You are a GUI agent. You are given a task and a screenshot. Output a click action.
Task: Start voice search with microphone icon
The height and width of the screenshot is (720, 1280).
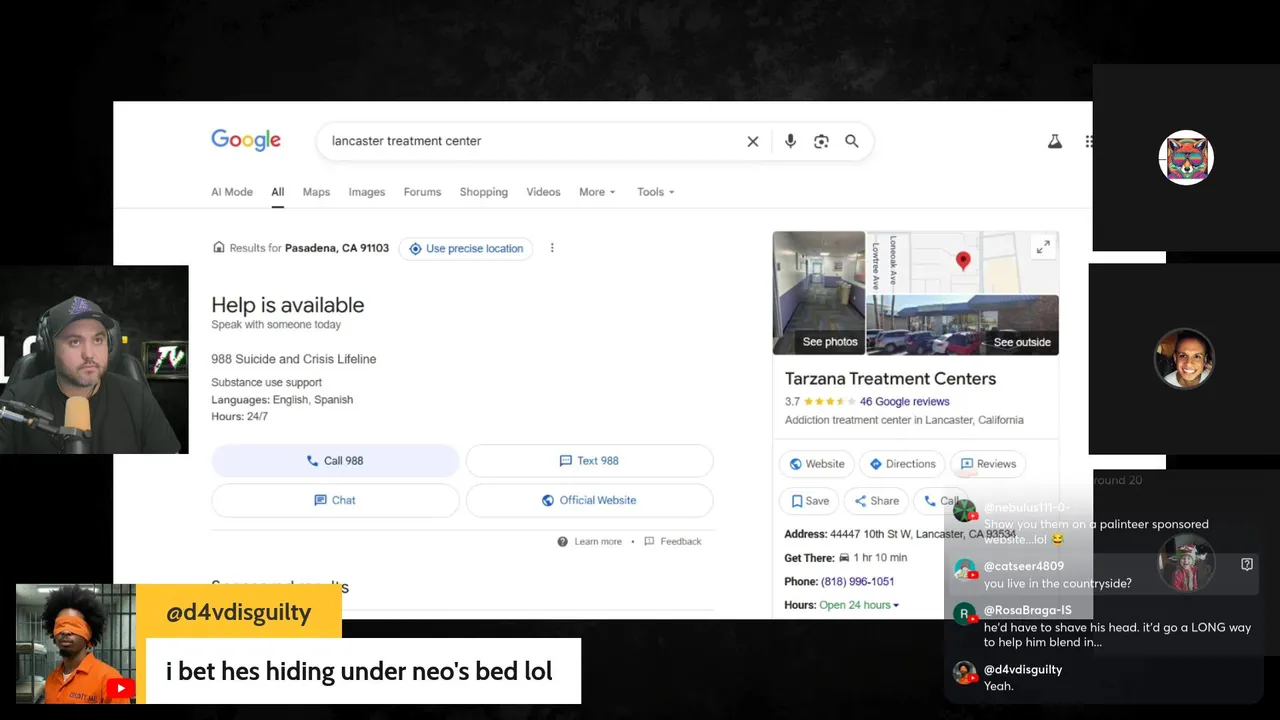pyautogui.click(x=790, y=142)
